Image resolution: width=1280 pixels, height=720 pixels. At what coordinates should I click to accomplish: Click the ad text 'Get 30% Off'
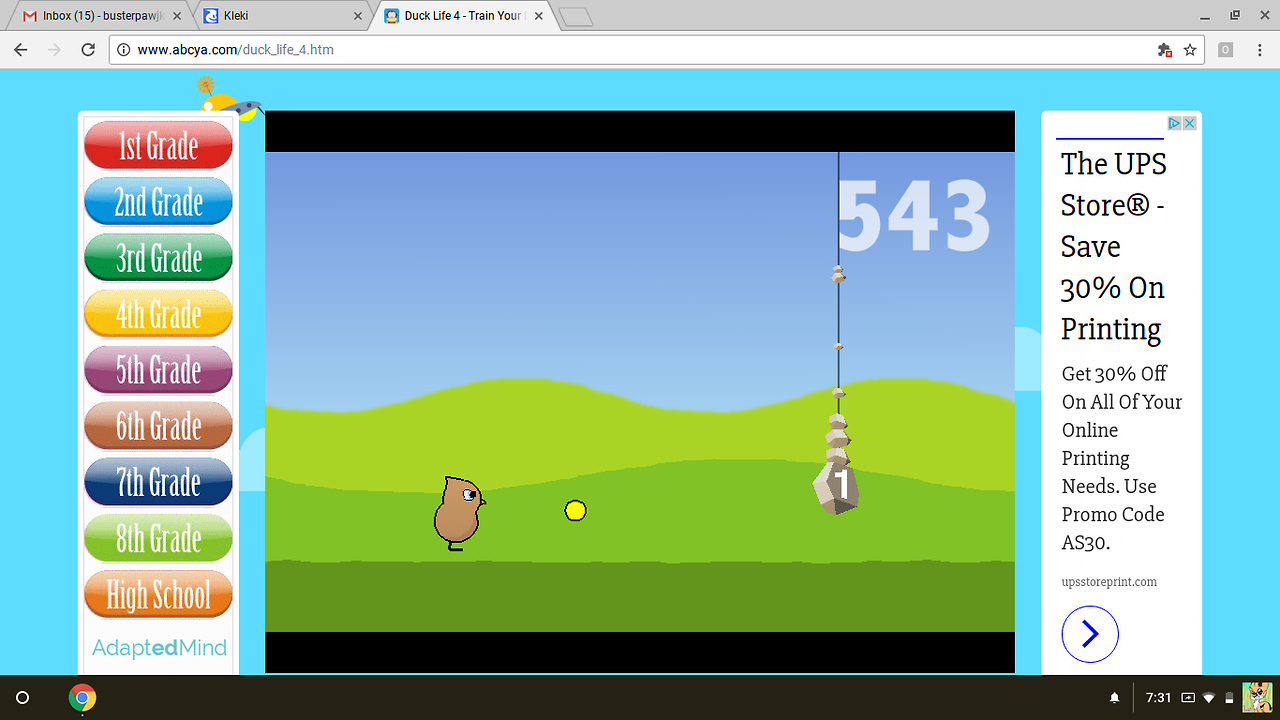click(1114, 373)
